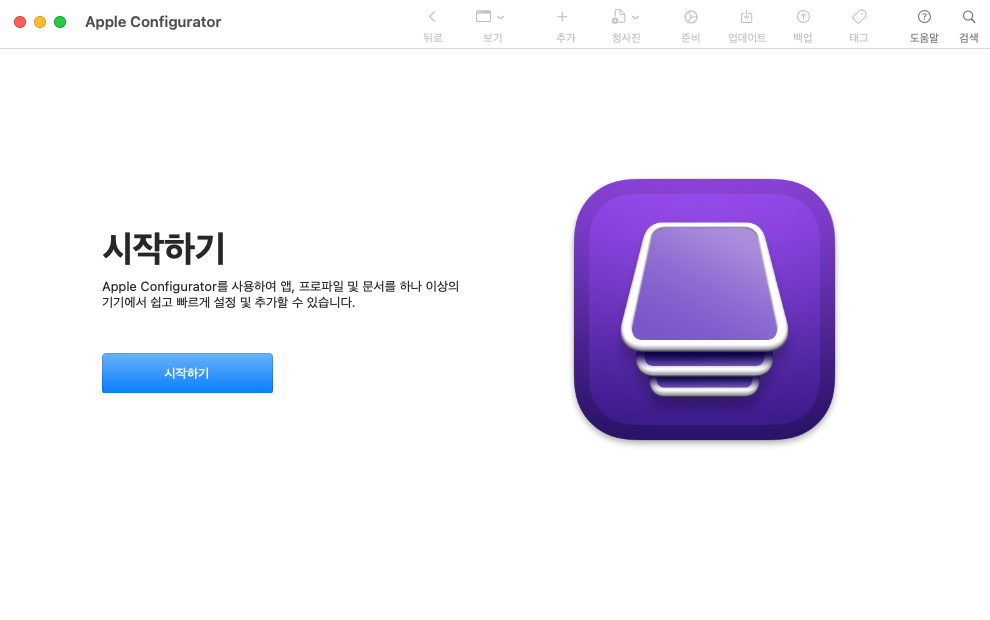Image resolution: width=990 pixels, height=620 pixels.
Task: Click the purple Apple Configurator app image
Action: [x=704, y=309]
